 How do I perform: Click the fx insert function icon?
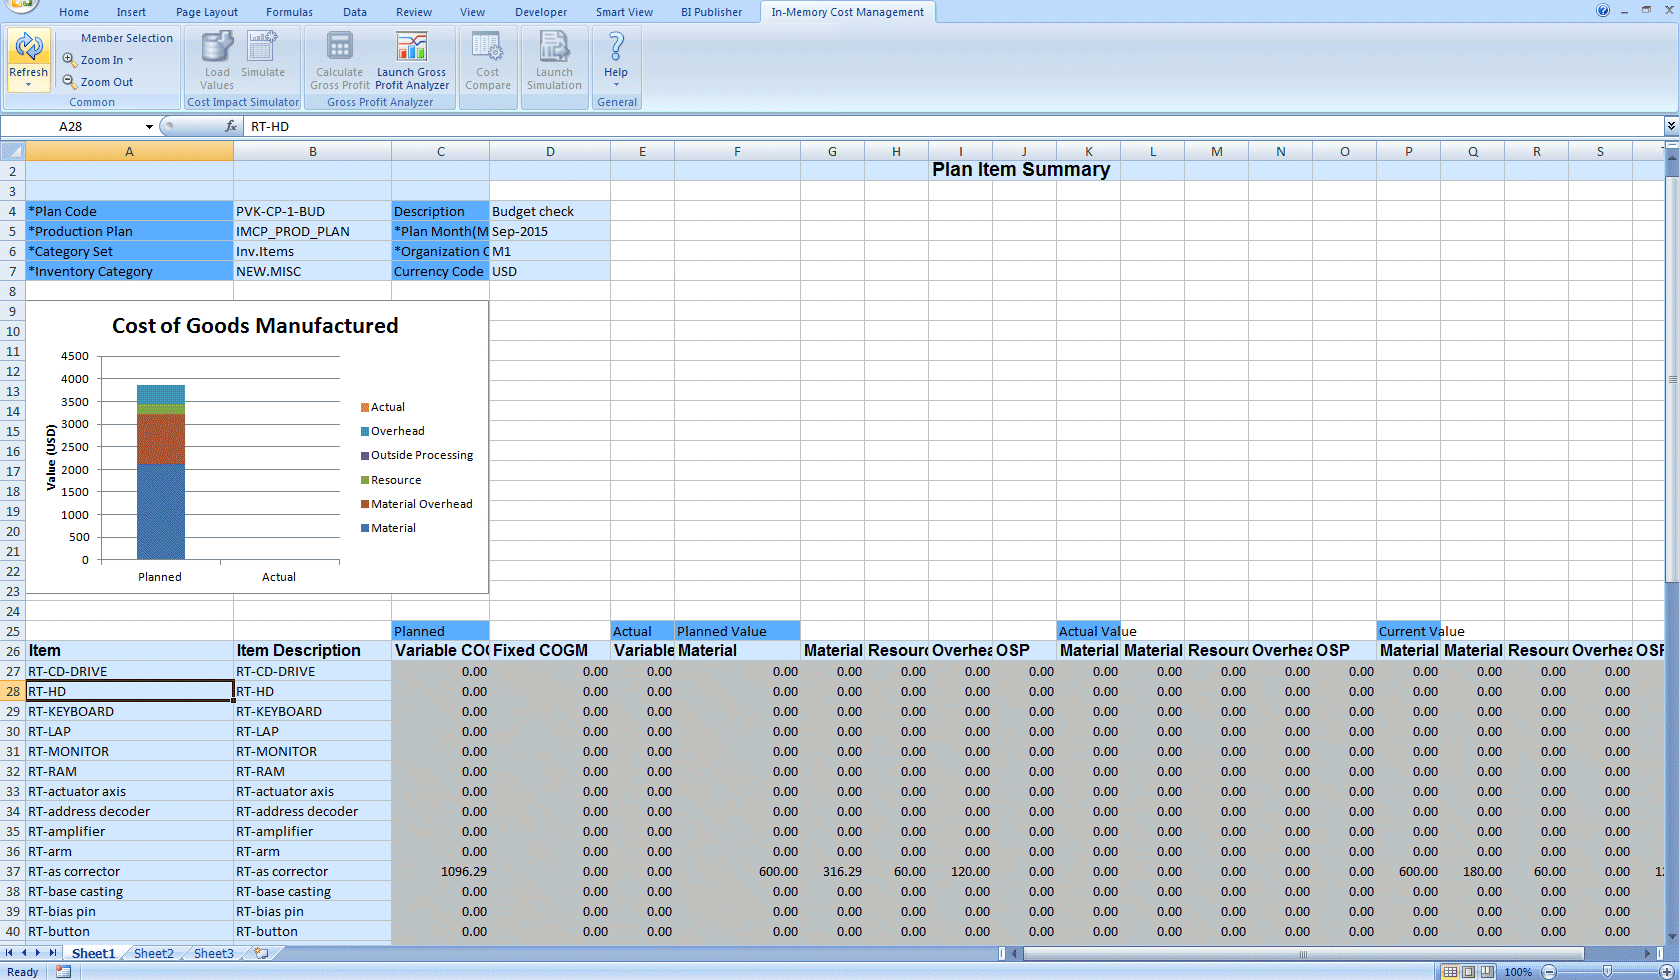coord(231,126)
